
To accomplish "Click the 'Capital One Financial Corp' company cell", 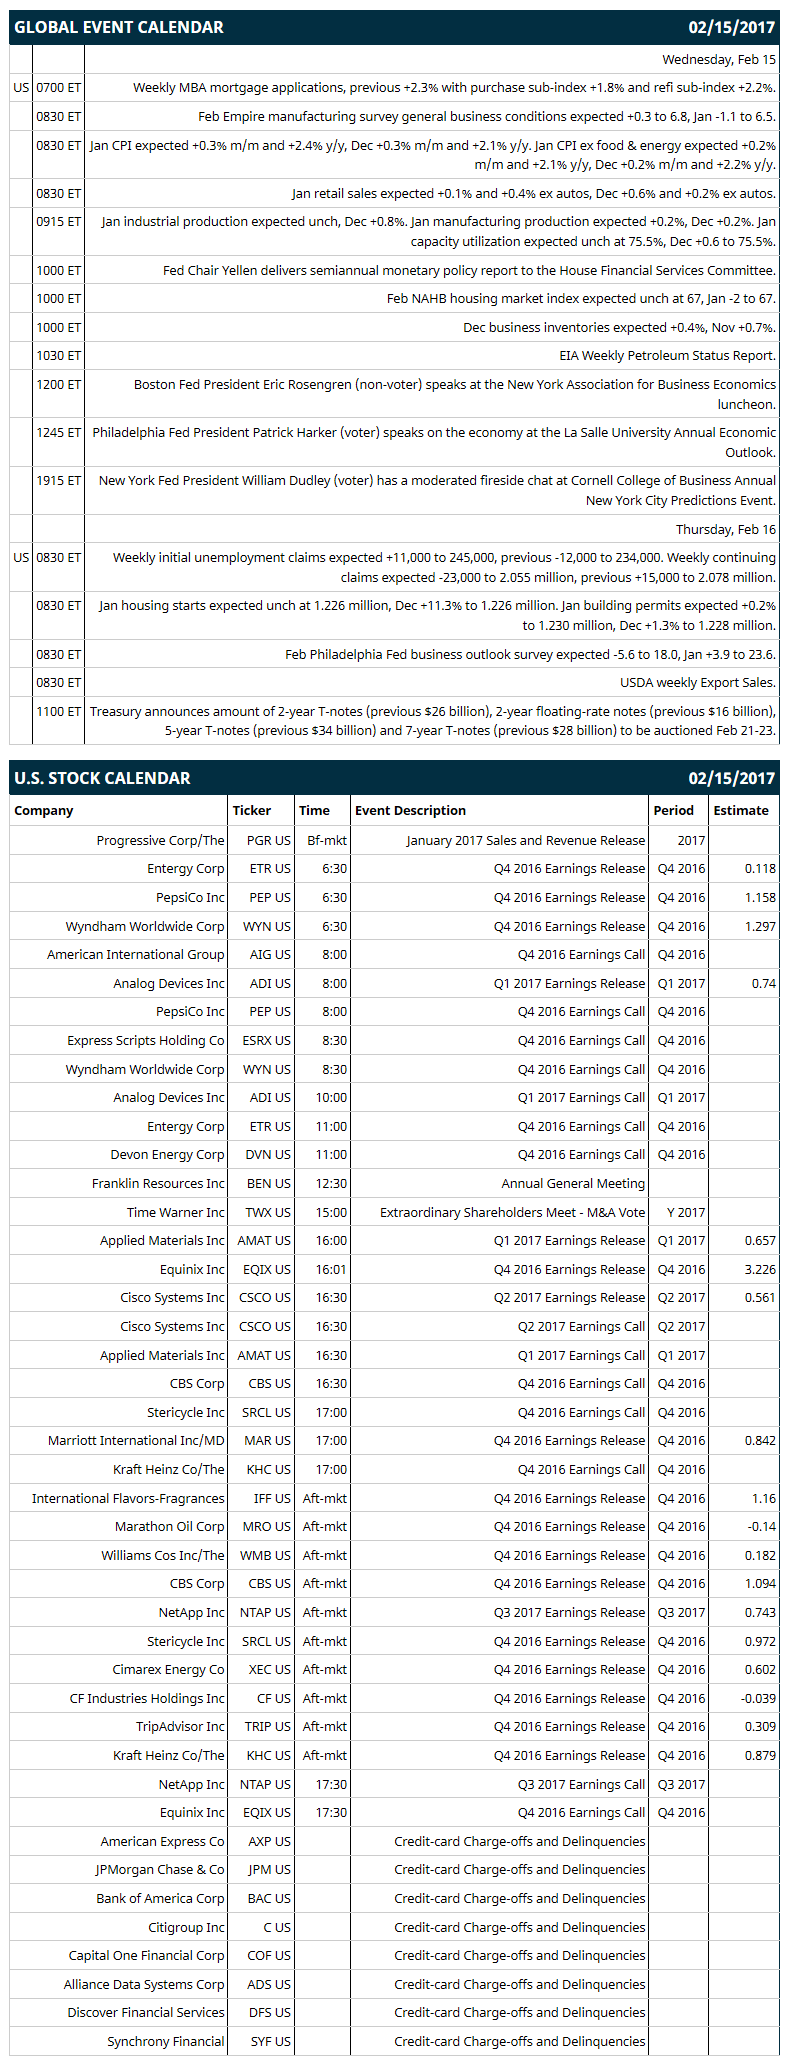I will (x=146, y=1955).
